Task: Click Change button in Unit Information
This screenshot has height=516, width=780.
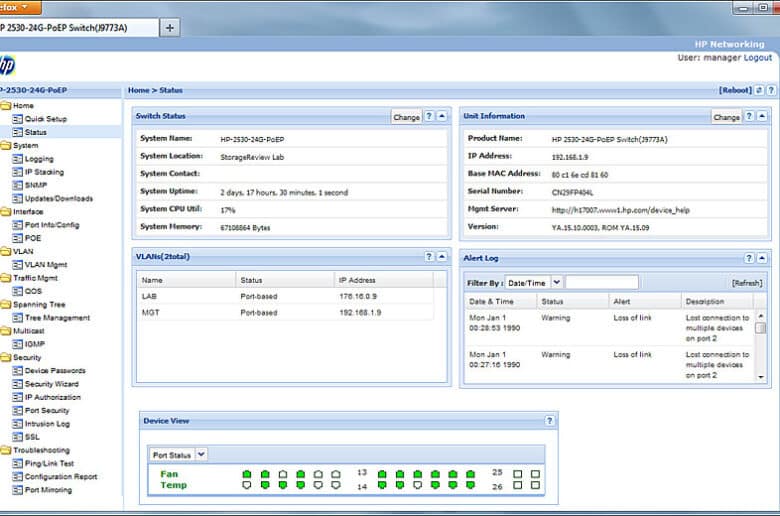Action: [x=726, y=117]
